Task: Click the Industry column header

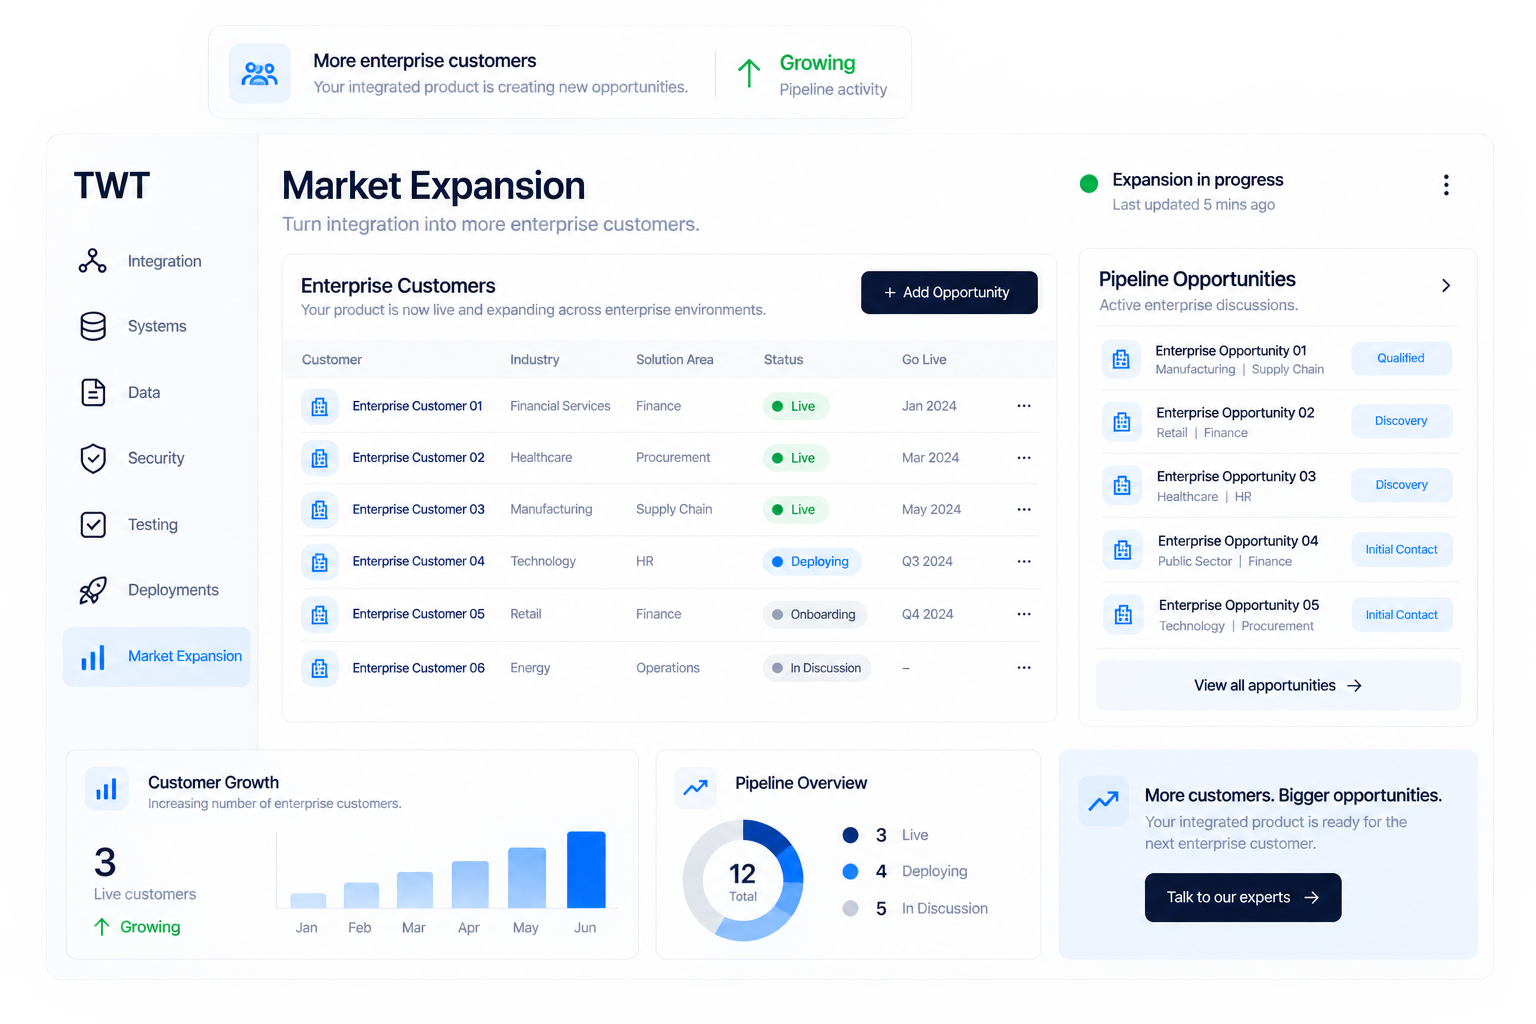Action: tap(535, 360)
